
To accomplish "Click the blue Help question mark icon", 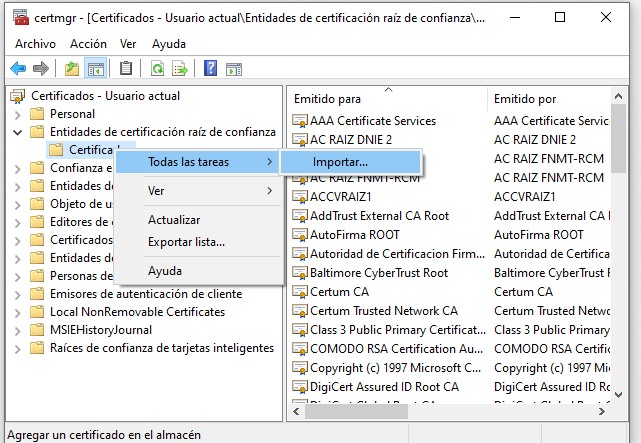I will pyautogui.click(x=210, y=68).
